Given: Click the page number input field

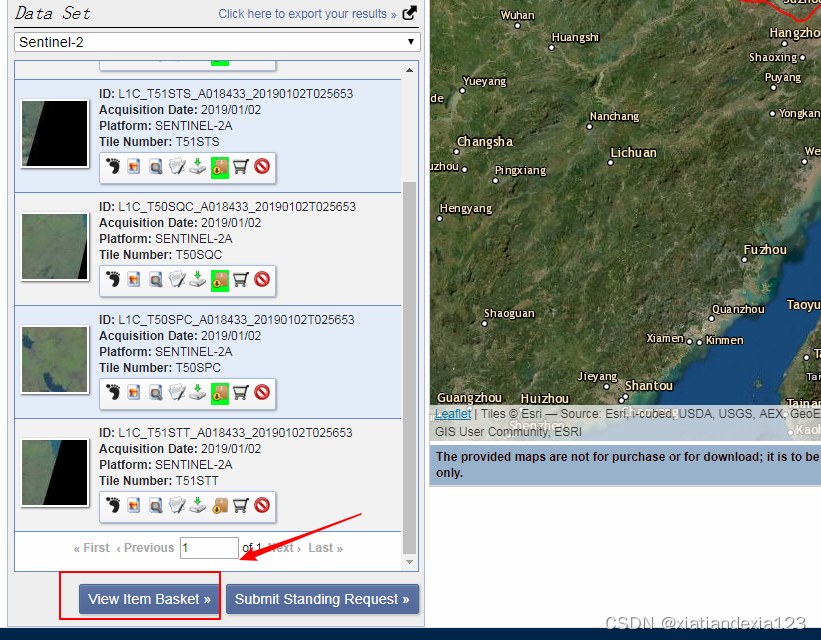Looking at the screenshot, I should pos(209,548).
